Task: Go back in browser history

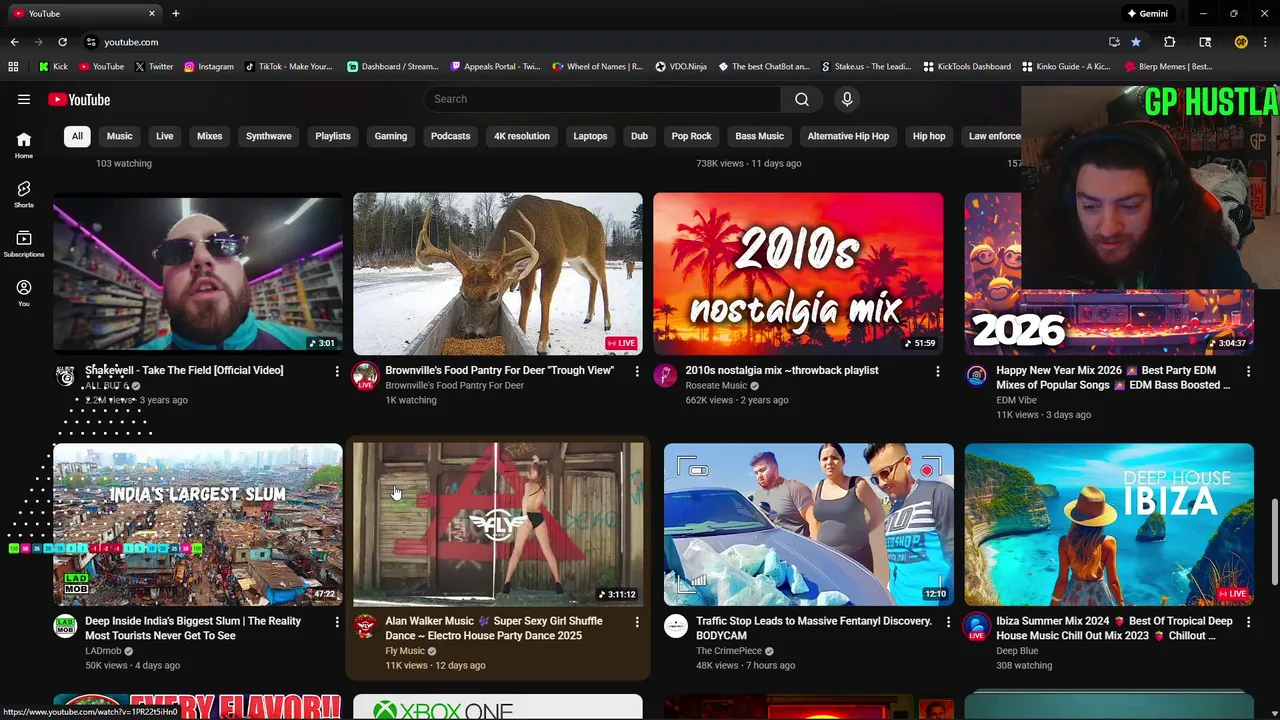Action: [14, 42]
